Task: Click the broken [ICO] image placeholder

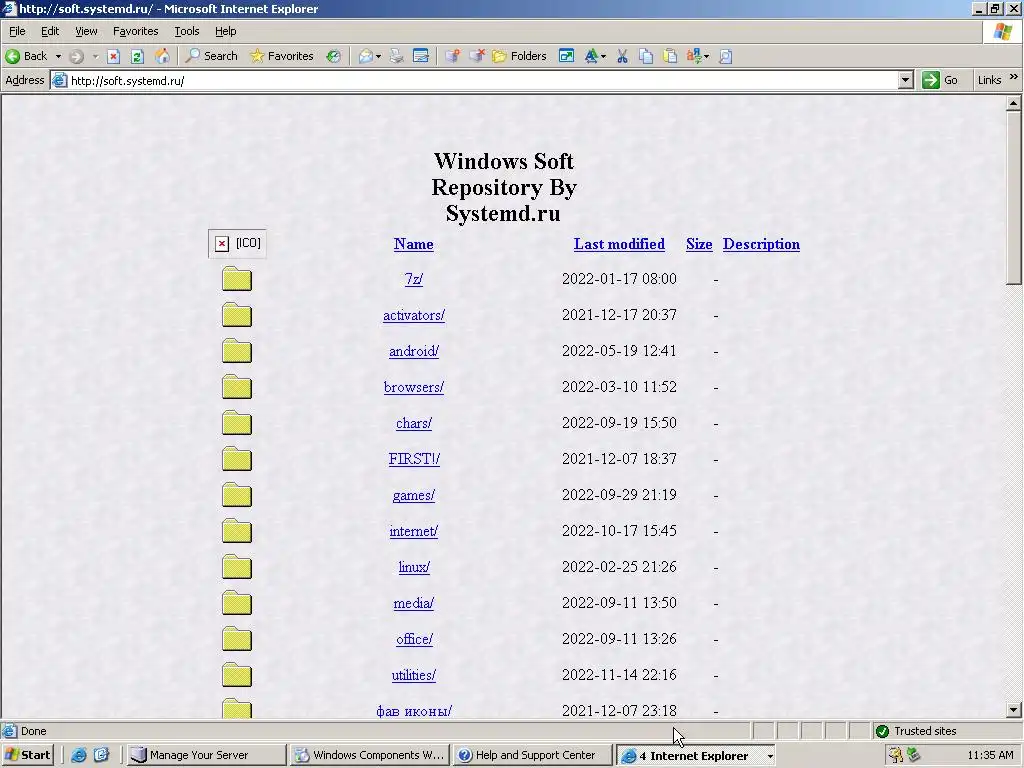Action: (x=237, y=244)
